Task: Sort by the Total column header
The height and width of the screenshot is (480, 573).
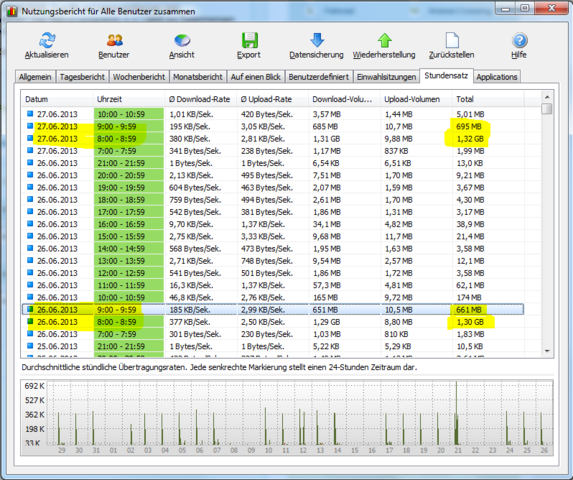Action: [488, 99]
